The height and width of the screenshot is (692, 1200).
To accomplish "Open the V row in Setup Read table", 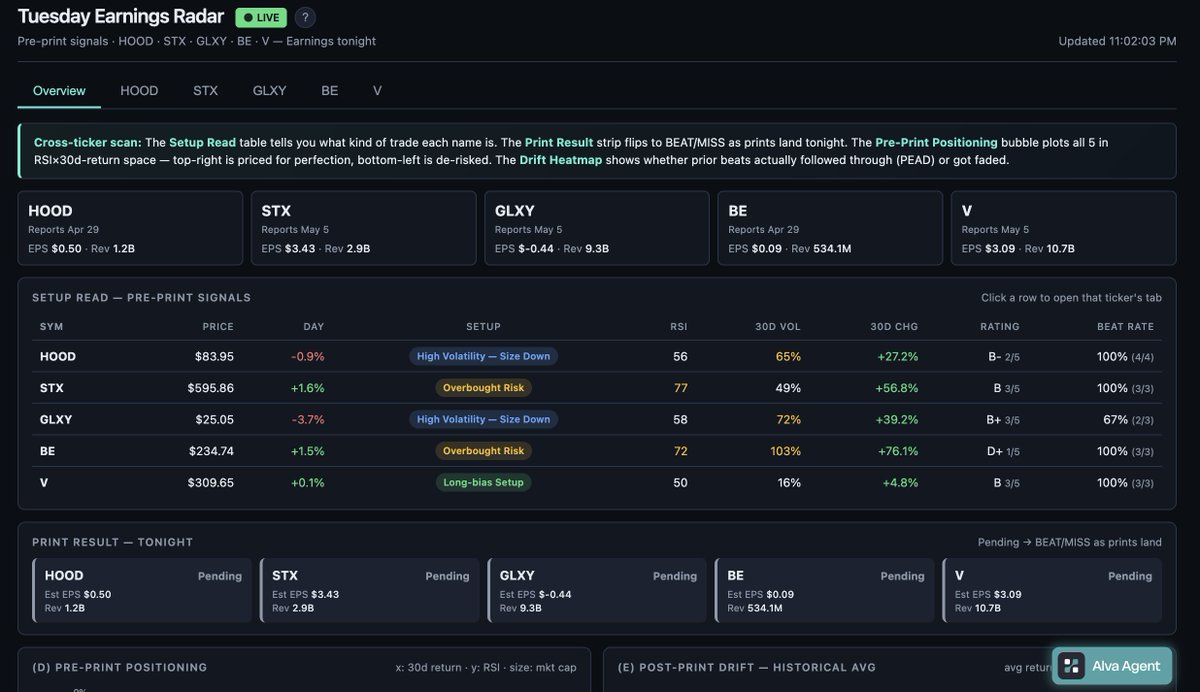I will 597,482.
